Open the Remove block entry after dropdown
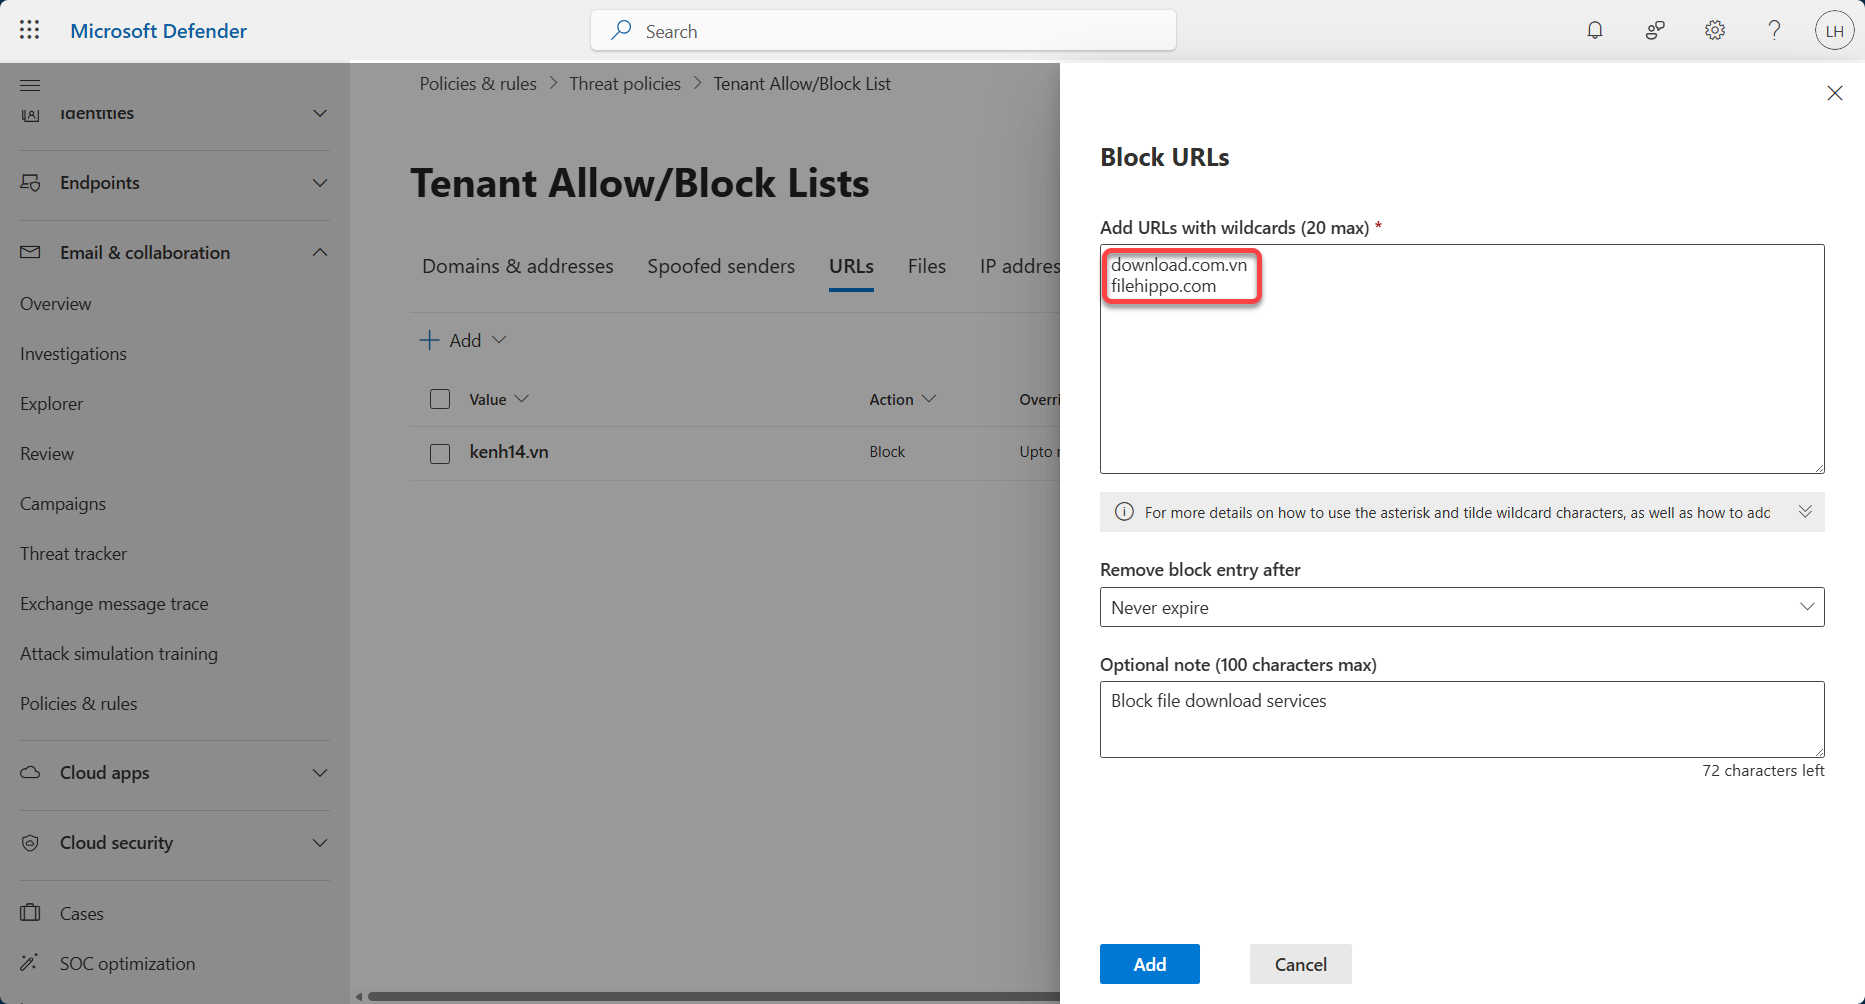 click(x=1461, y=607)
